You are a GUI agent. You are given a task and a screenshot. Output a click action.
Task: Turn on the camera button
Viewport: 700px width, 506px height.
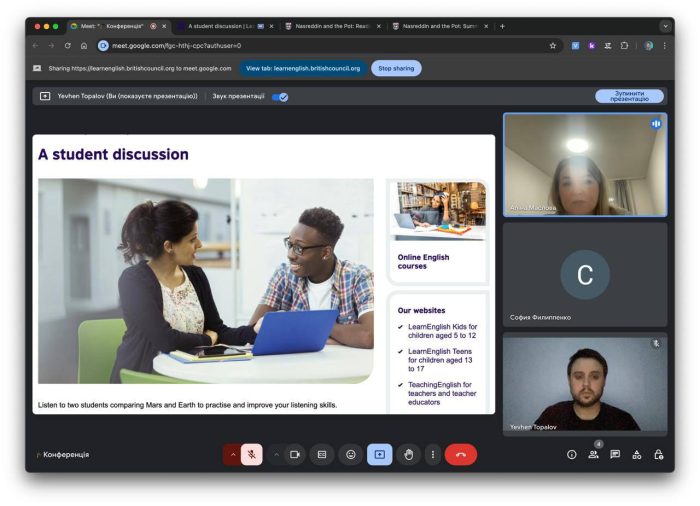[x=295, y=454]
